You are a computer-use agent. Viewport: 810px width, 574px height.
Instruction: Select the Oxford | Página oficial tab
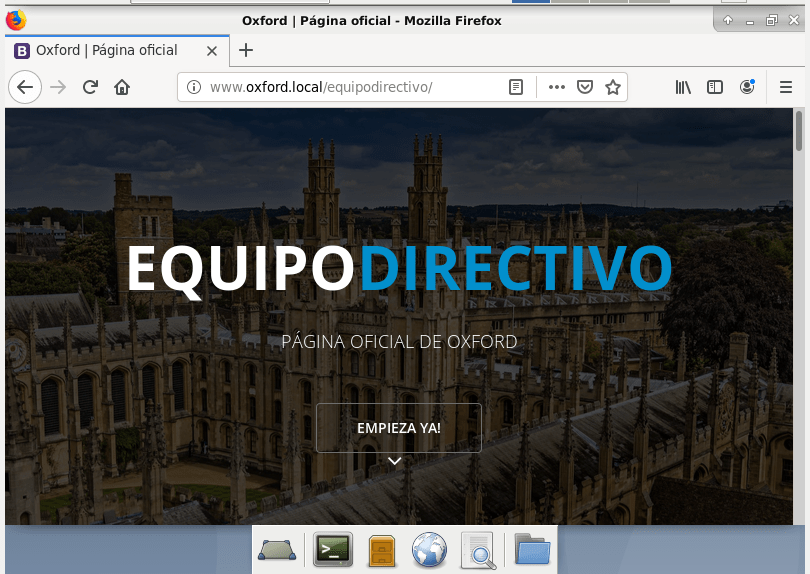pos(105,50)
